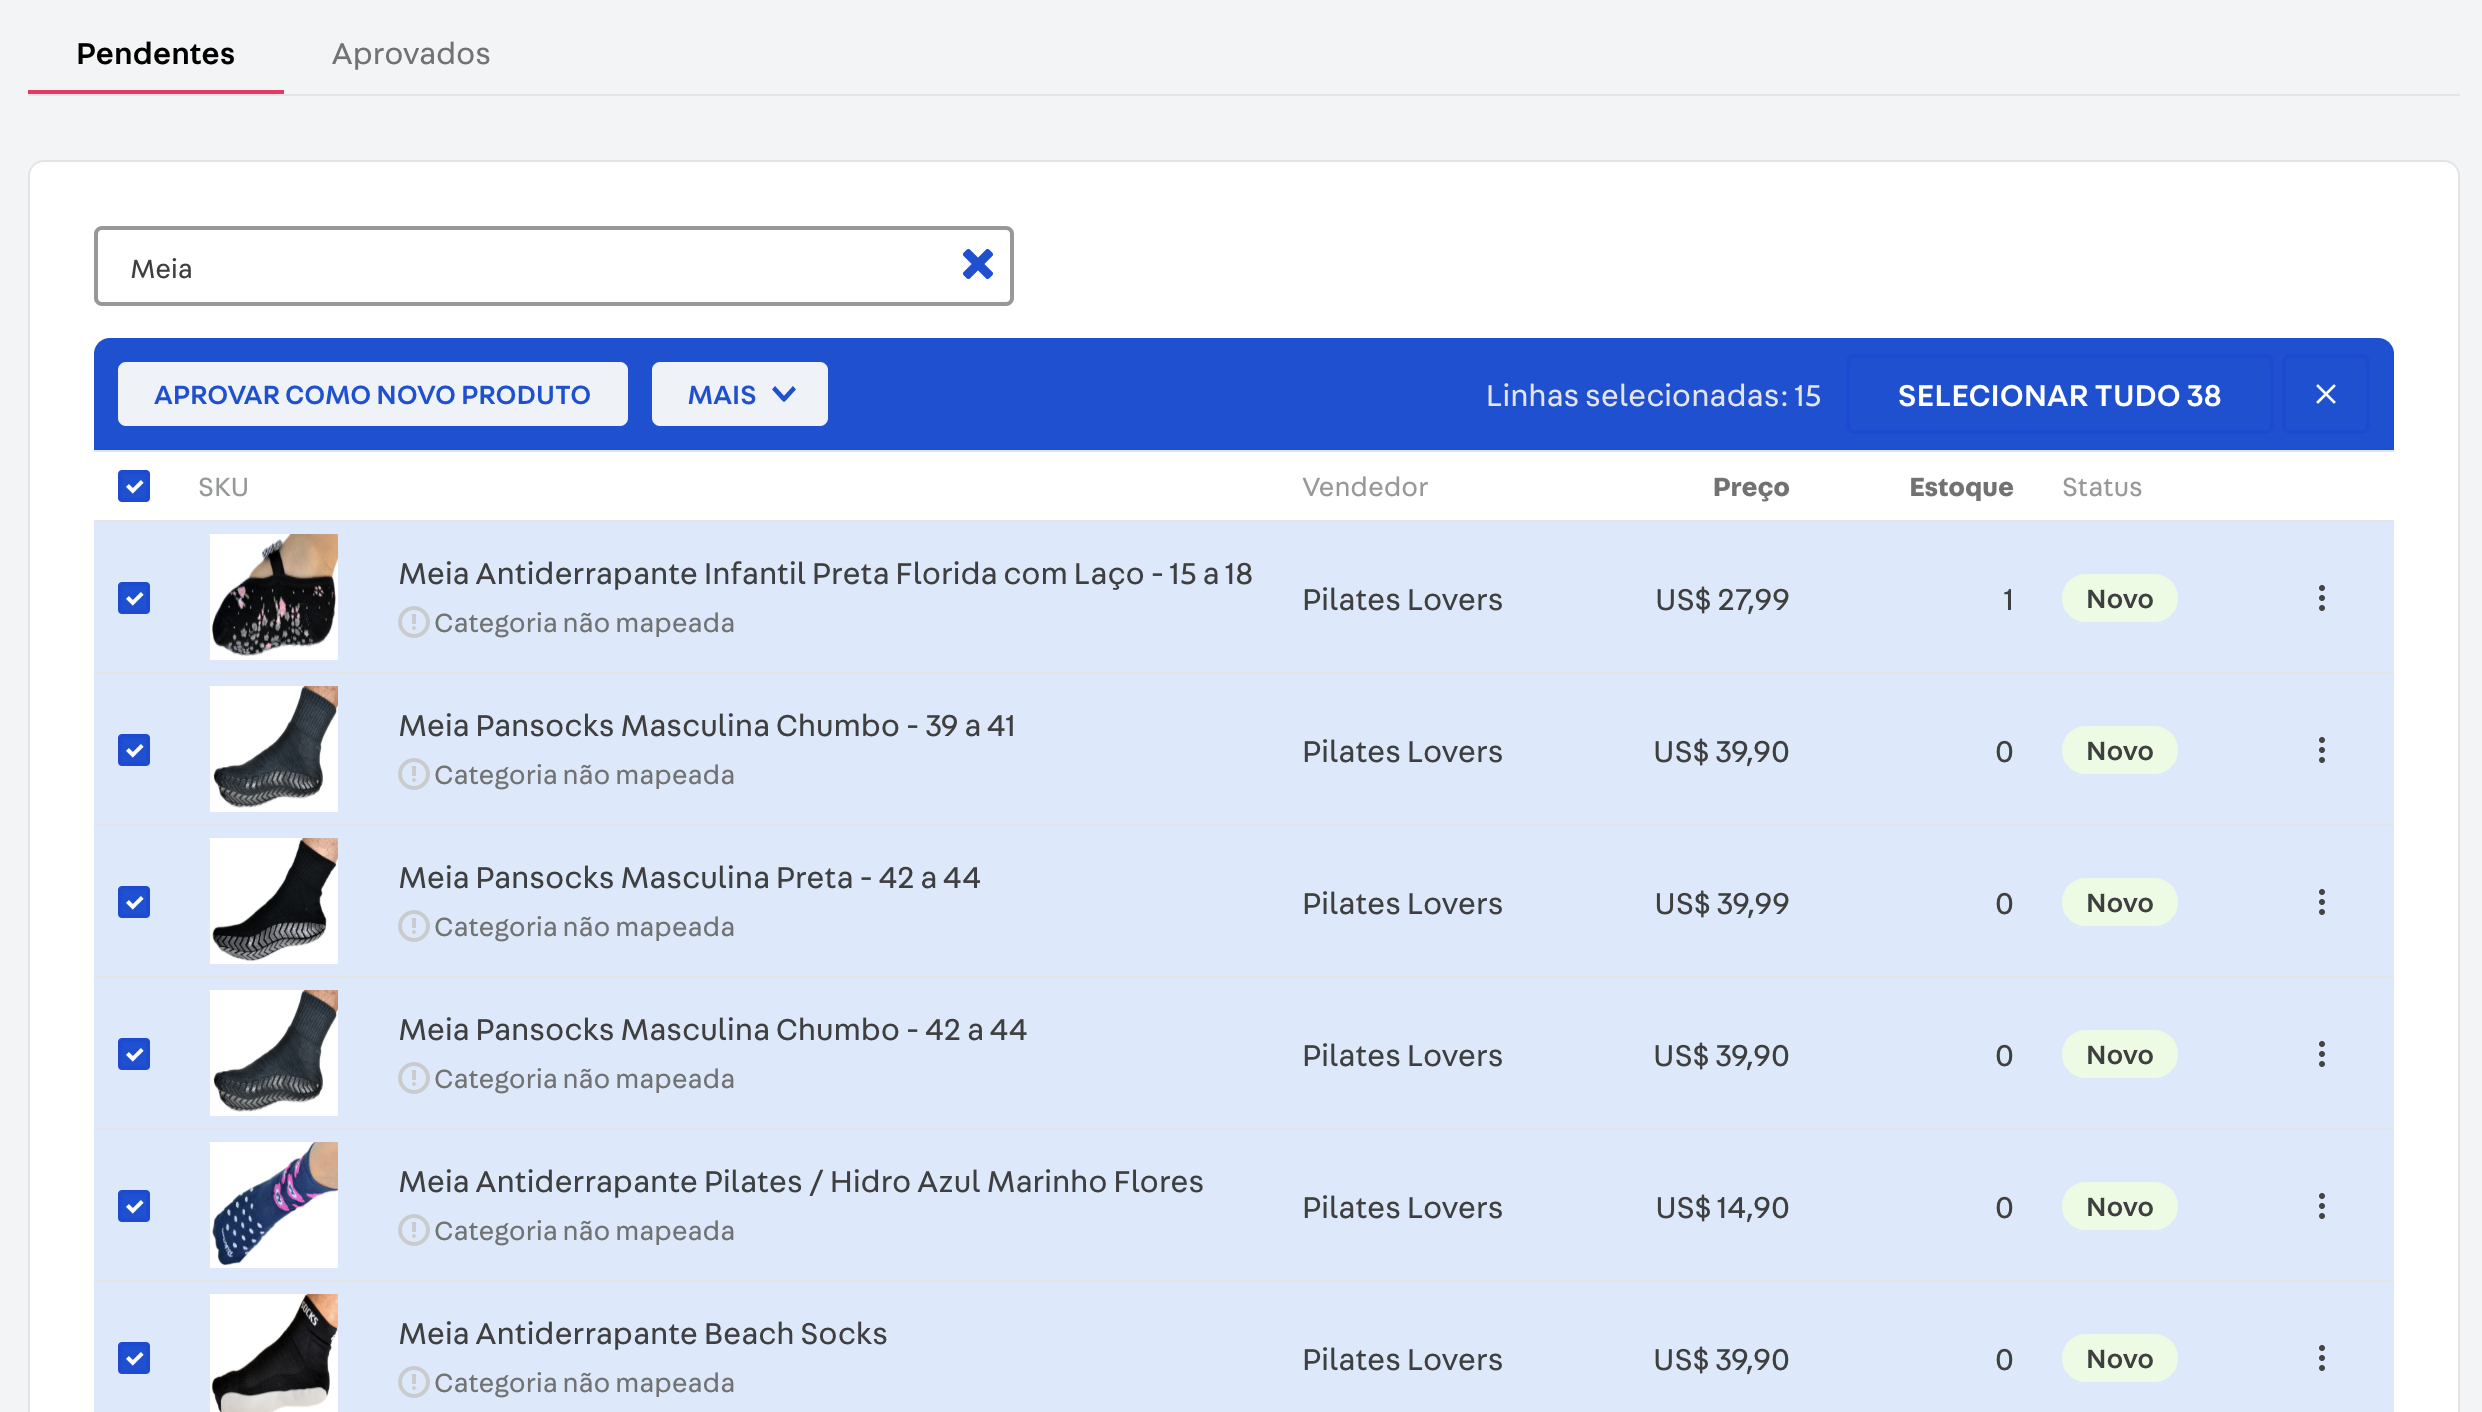Screen dimensions: 2482x1412
Task: Open the kebab menu for Meia Pansocks Masculina Preta - 42 a 44
Action: click(x=2322, y=902)
